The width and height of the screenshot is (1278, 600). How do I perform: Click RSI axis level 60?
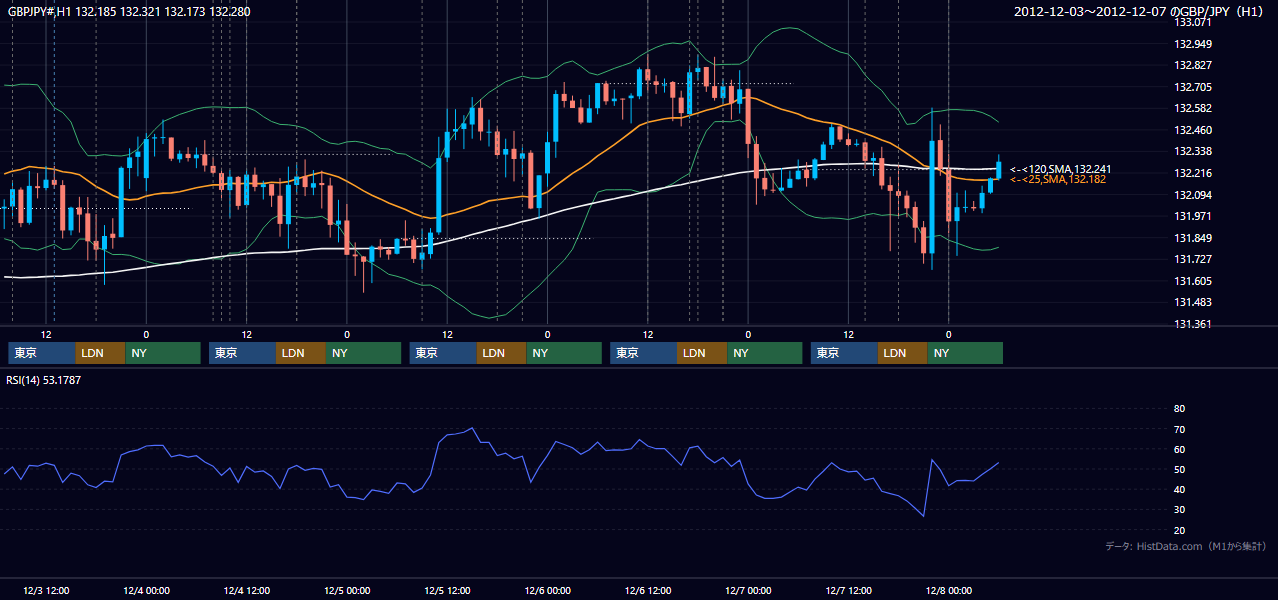point(1179,449)
